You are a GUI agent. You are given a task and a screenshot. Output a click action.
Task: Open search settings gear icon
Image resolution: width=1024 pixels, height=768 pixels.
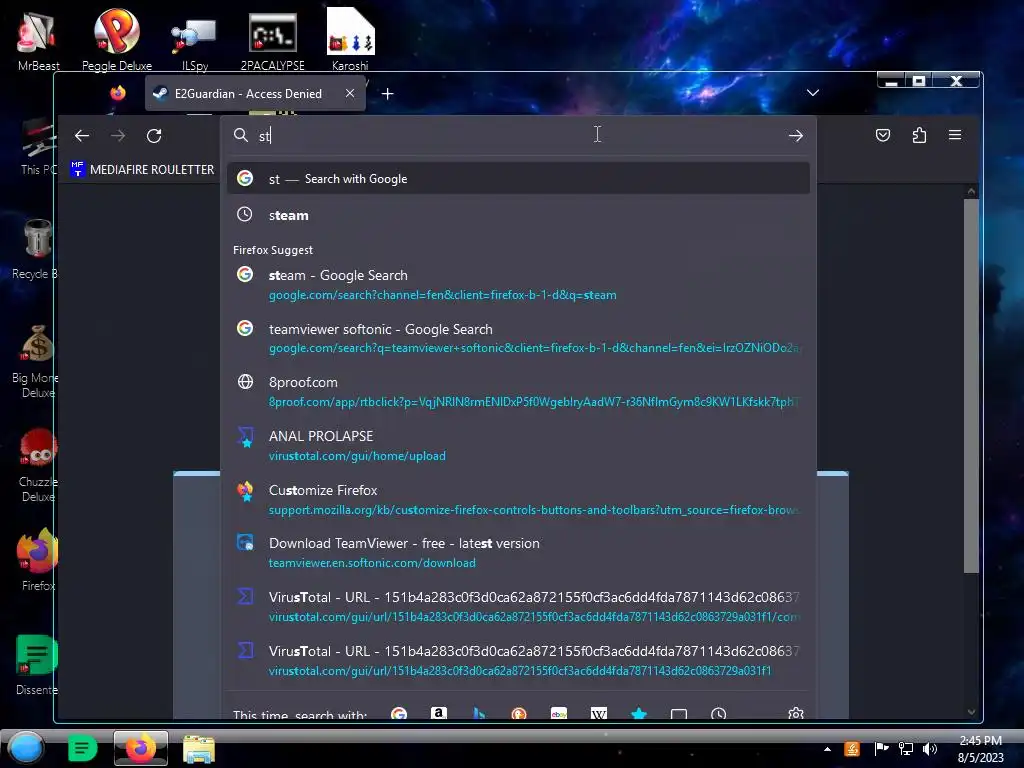pos(795,713)
